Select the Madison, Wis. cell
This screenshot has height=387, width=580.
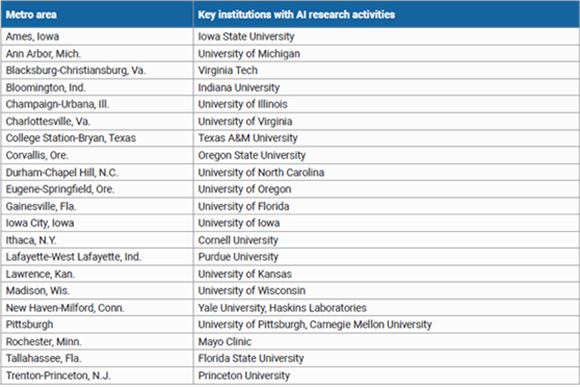[x=97, y=291]
